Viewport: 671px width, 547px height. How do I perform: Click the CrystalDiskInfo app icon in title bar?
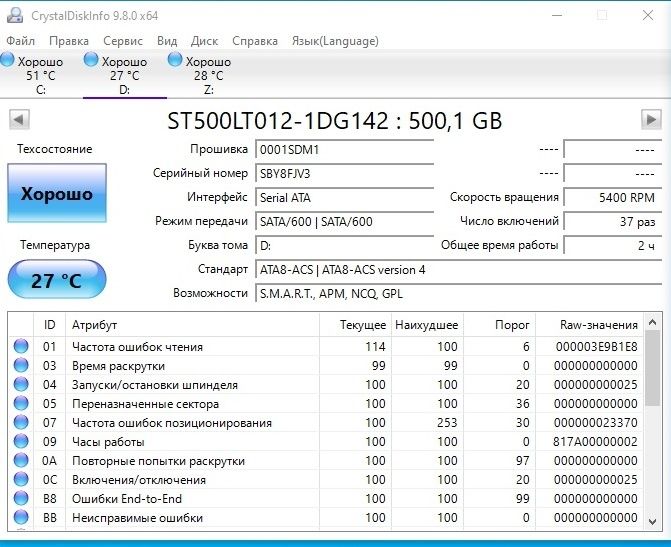pyautogui.click(x=15, y=15)
